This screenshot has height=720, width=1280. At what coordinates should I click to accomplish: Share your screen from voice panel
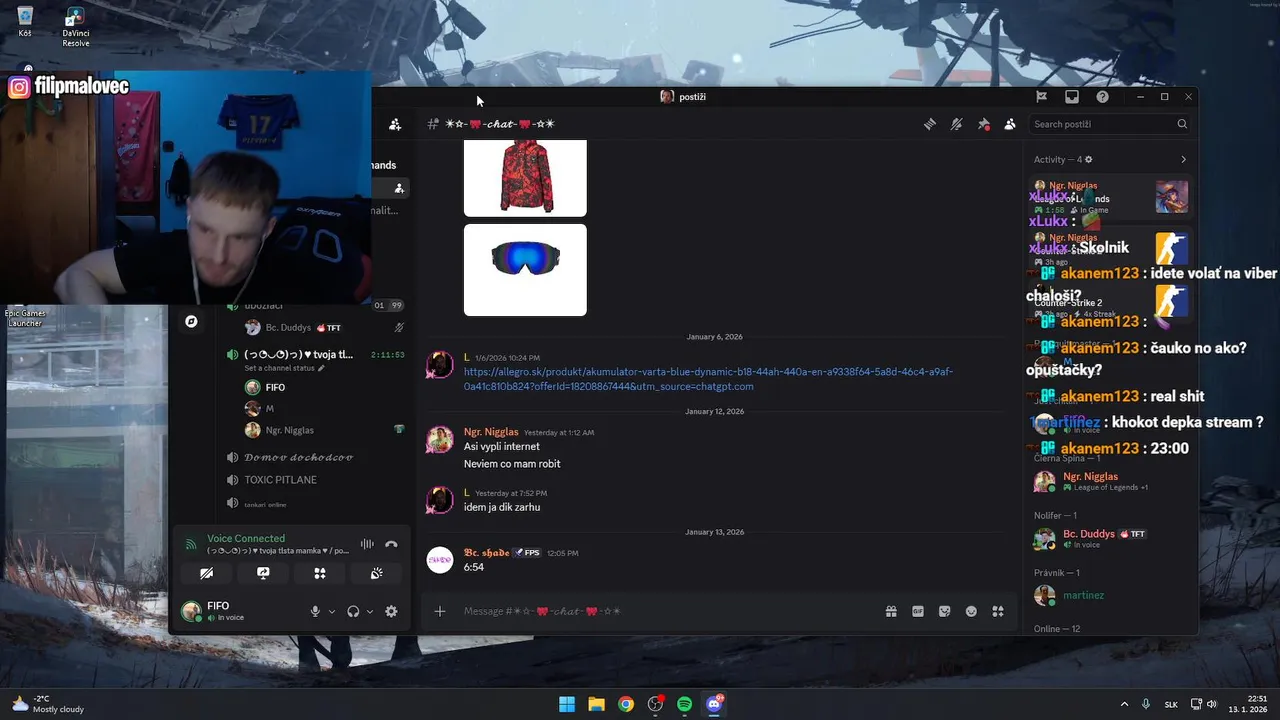pyautogui.click(x=263, y=573)
